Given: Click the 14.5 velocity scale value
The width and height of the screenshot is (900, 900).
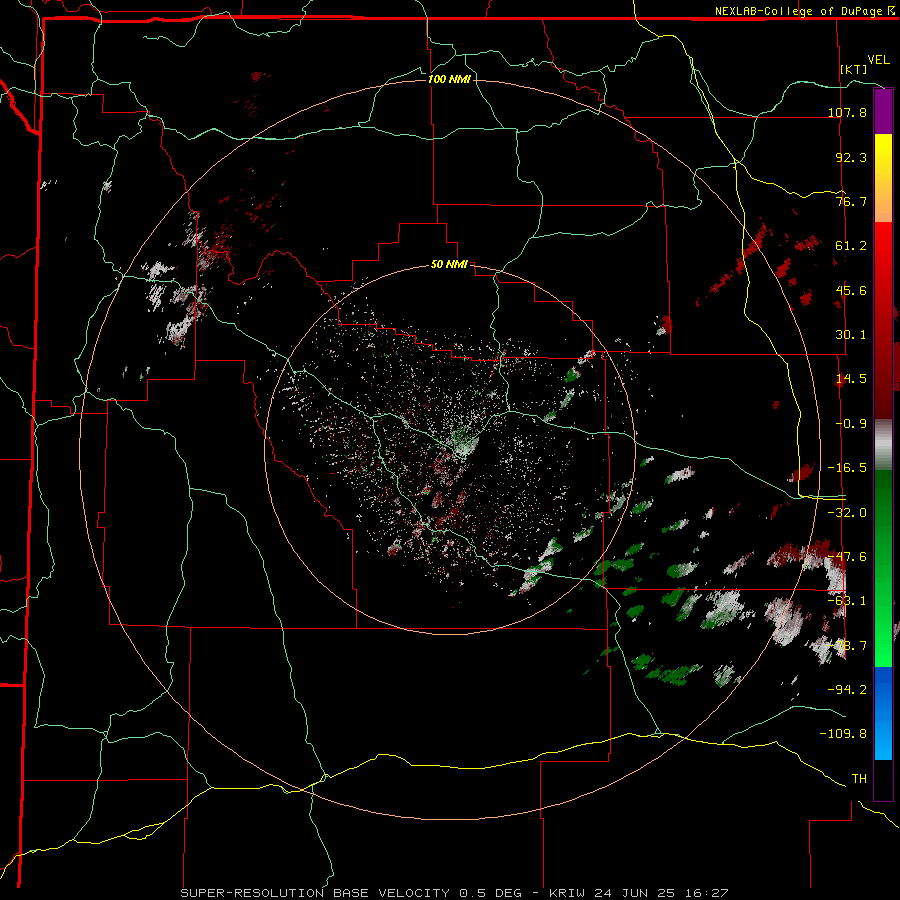Looking at the screenshot, I should click(851, 379).
